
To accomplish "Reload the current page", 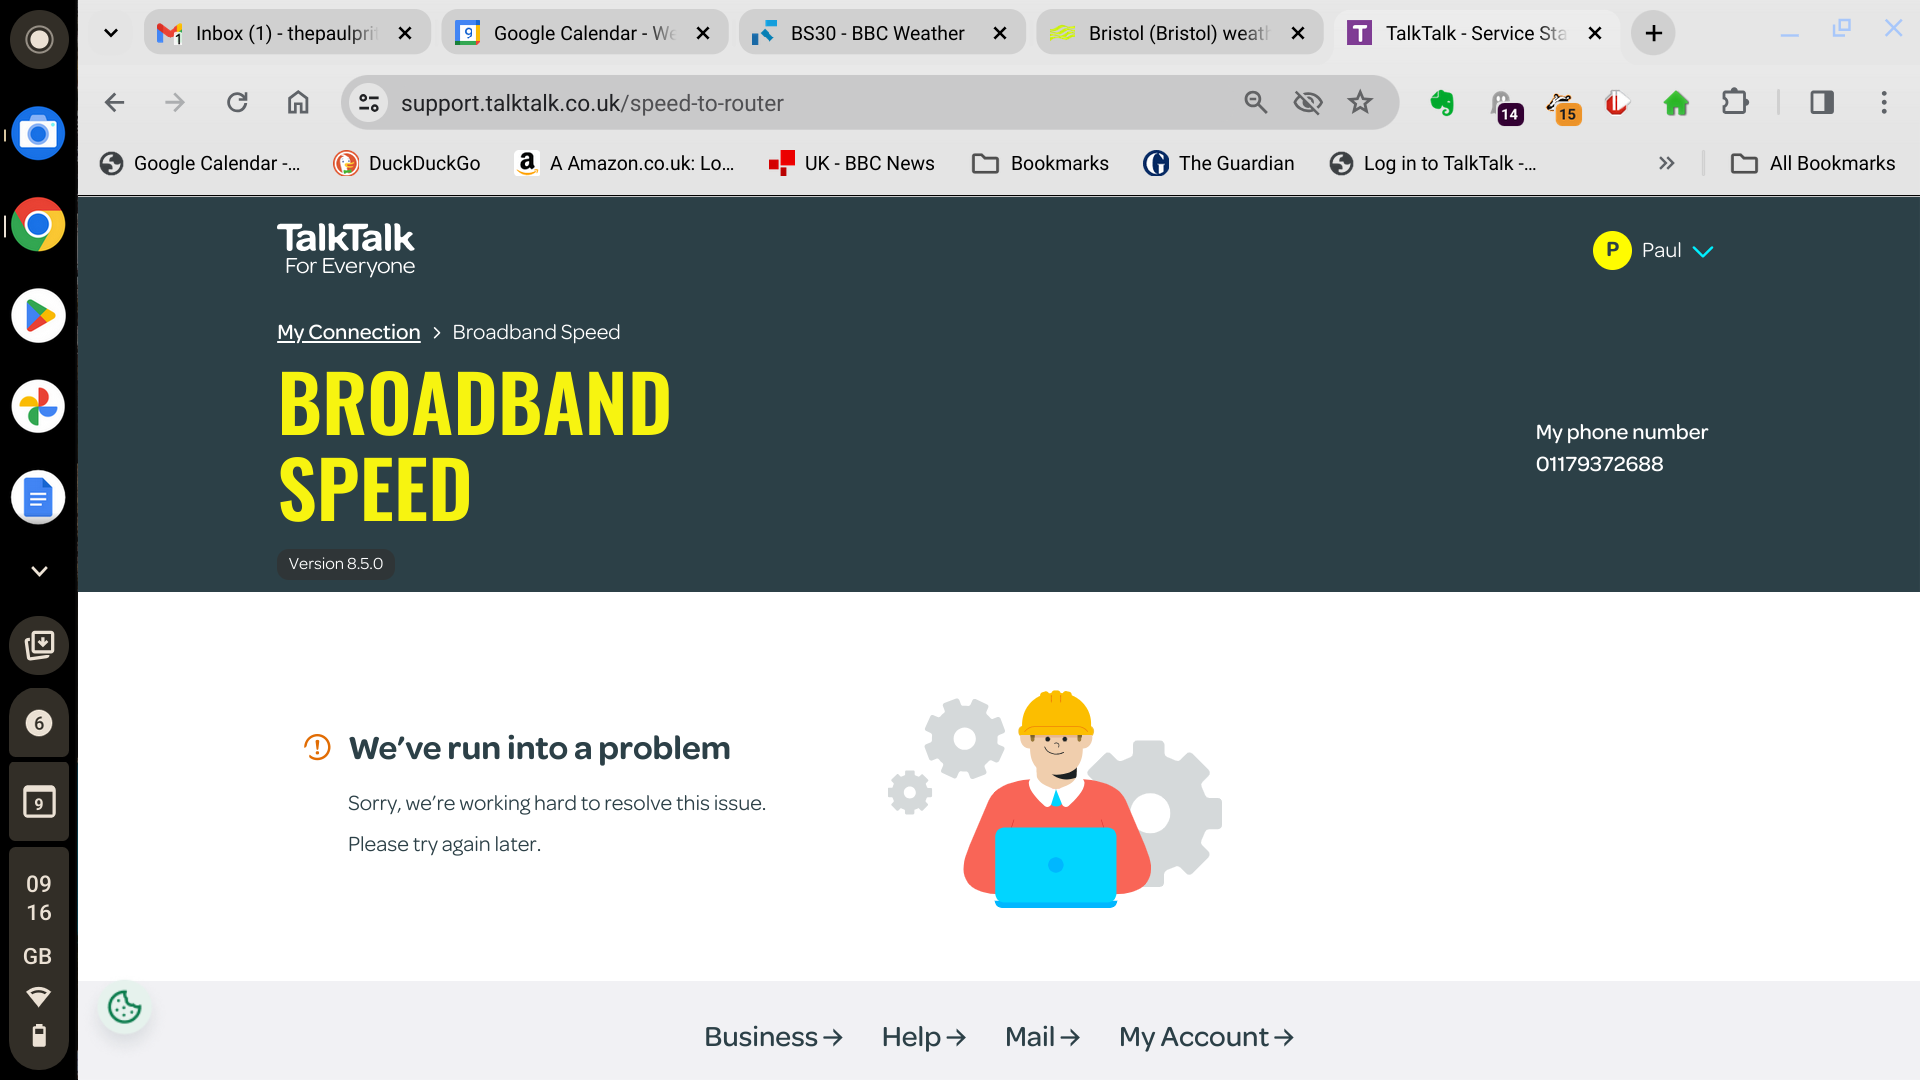I will click(x=237, y=103).
